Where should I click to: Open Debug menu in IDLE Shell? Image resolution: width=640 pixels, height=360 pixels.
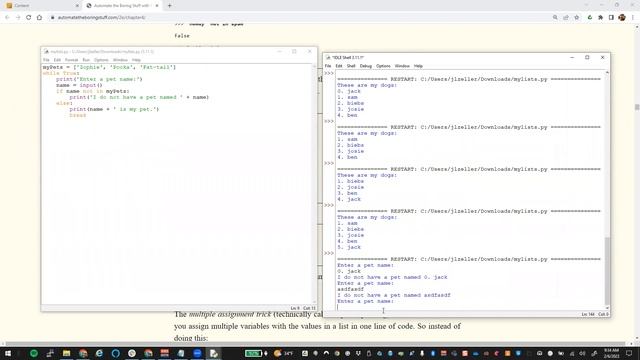click(x=366, y=66)
